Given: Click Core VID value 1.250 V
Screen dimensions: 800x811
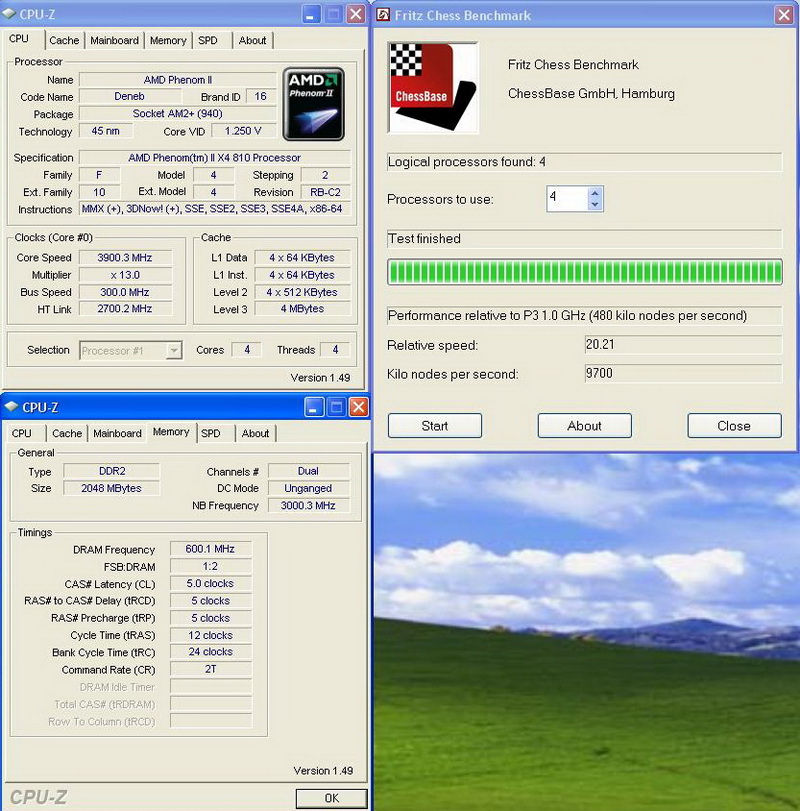Looking at the screenshot, I should click(x=243, y=131).
